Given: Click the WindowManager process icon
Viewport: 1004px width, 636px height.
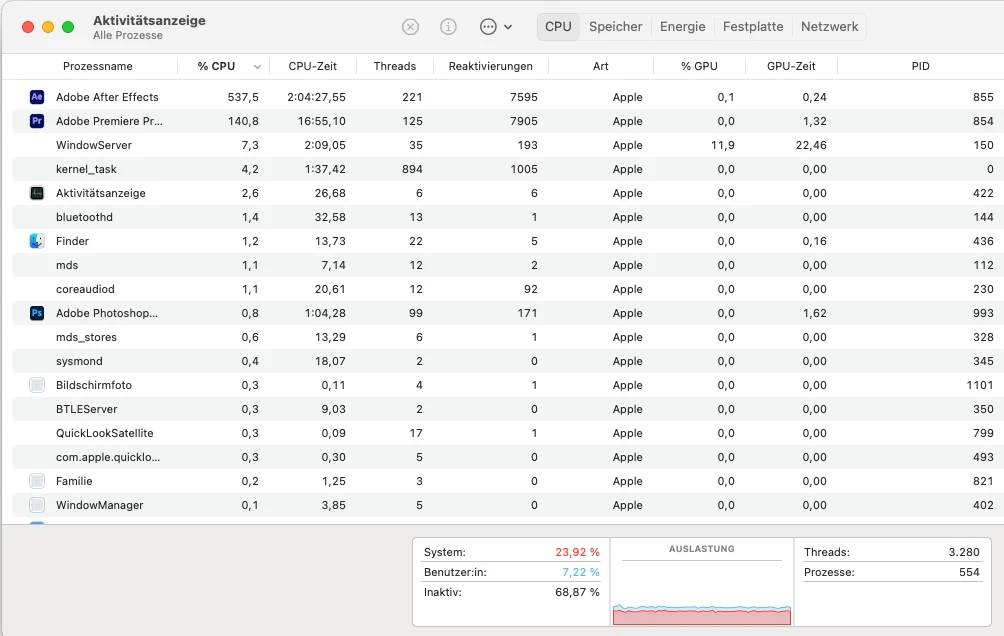Looking at the screenshot, I should (x=37, y=505).
